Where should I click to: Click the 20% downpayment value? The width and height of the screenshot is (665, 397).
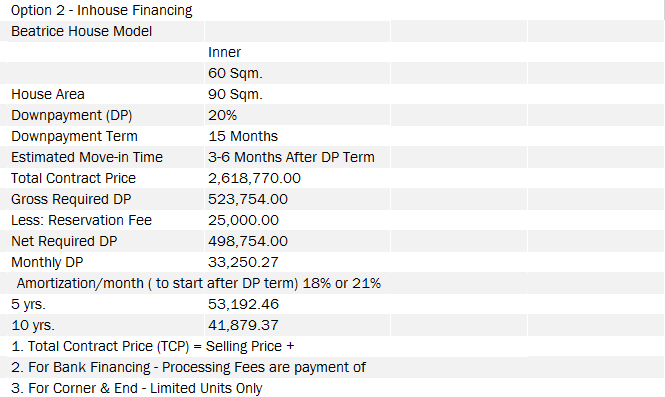pyautogui.click(x=223, y=115)
